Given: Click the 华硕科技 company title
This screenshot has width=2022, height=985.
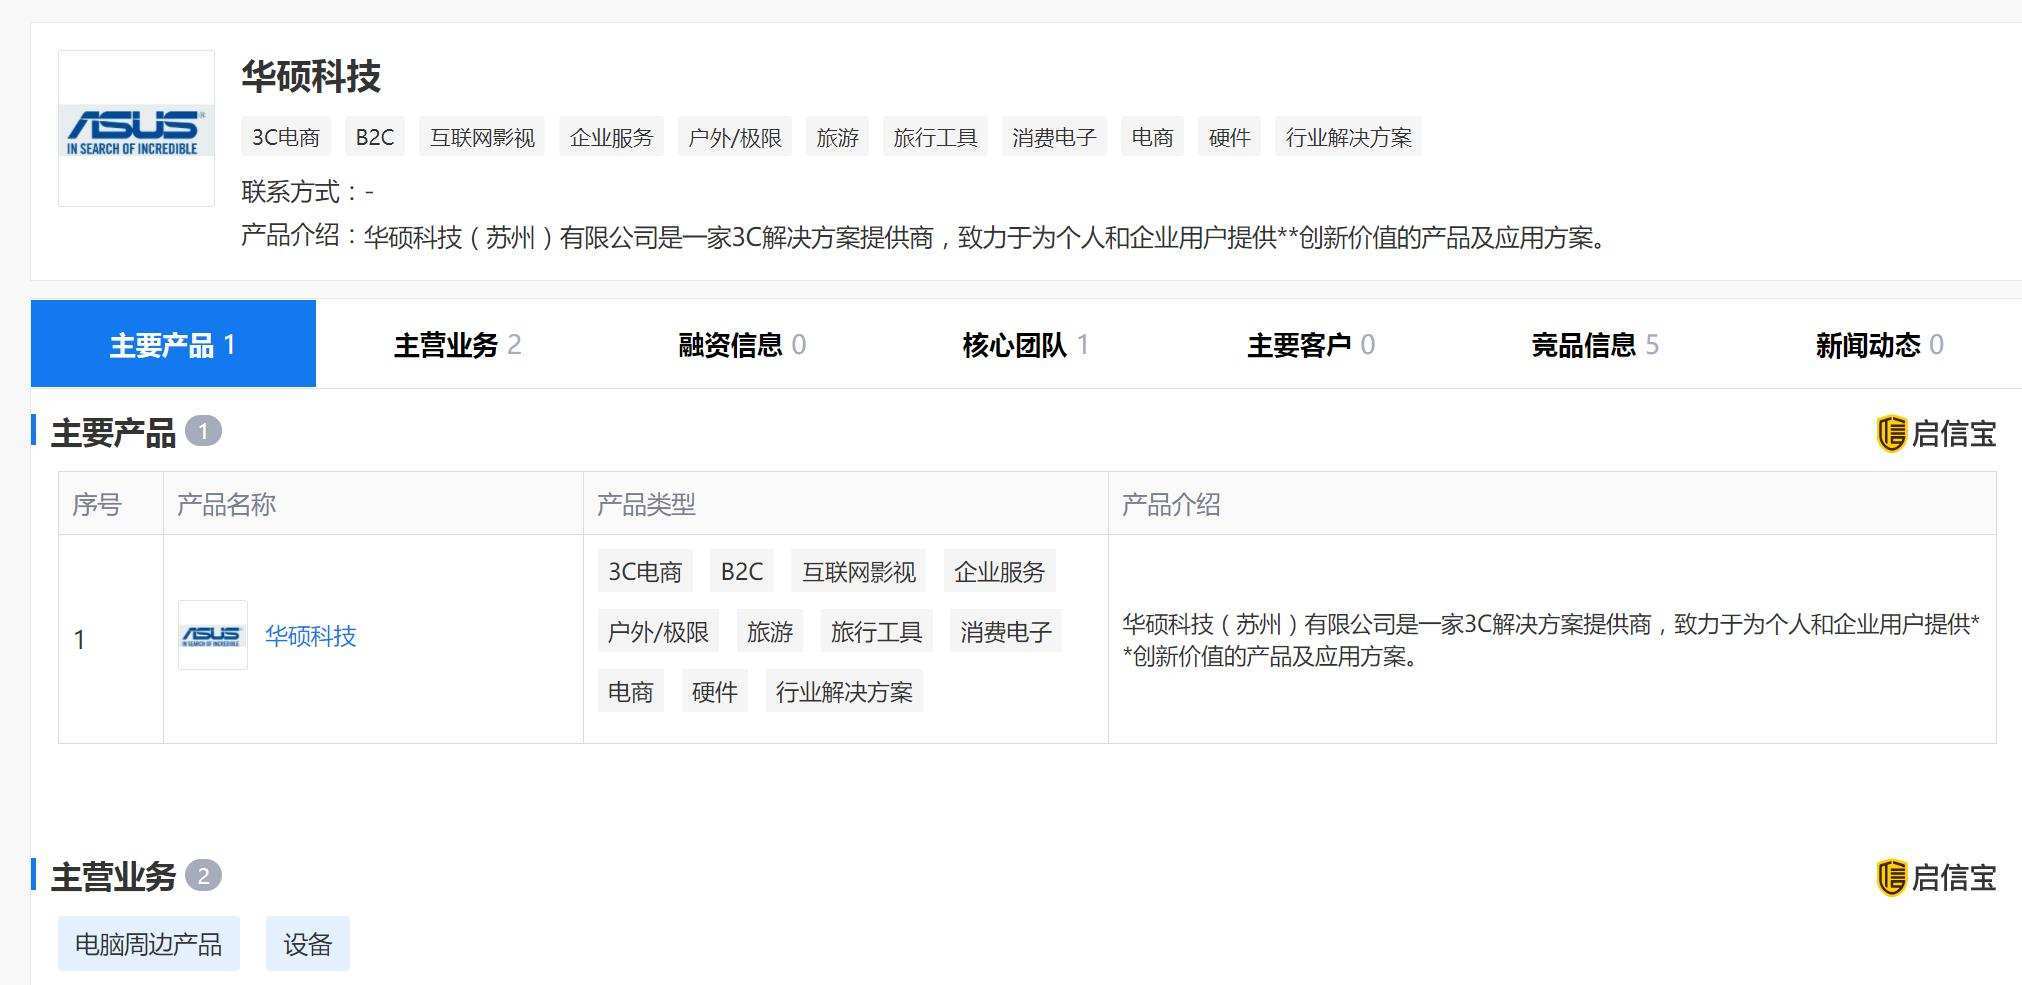Looking at the screenshot, I should [x=311, y=77].
